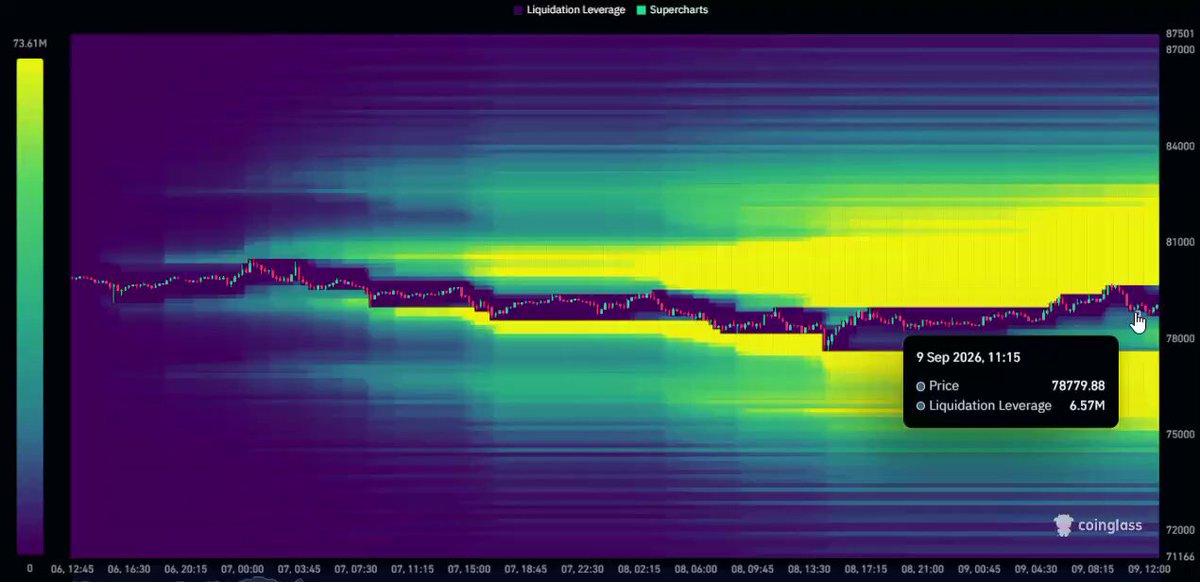Image resolution: width=1200 pixels, height=582 pixels.
Task: Toggle the Supercharts legend series
Action: (672, 10)
